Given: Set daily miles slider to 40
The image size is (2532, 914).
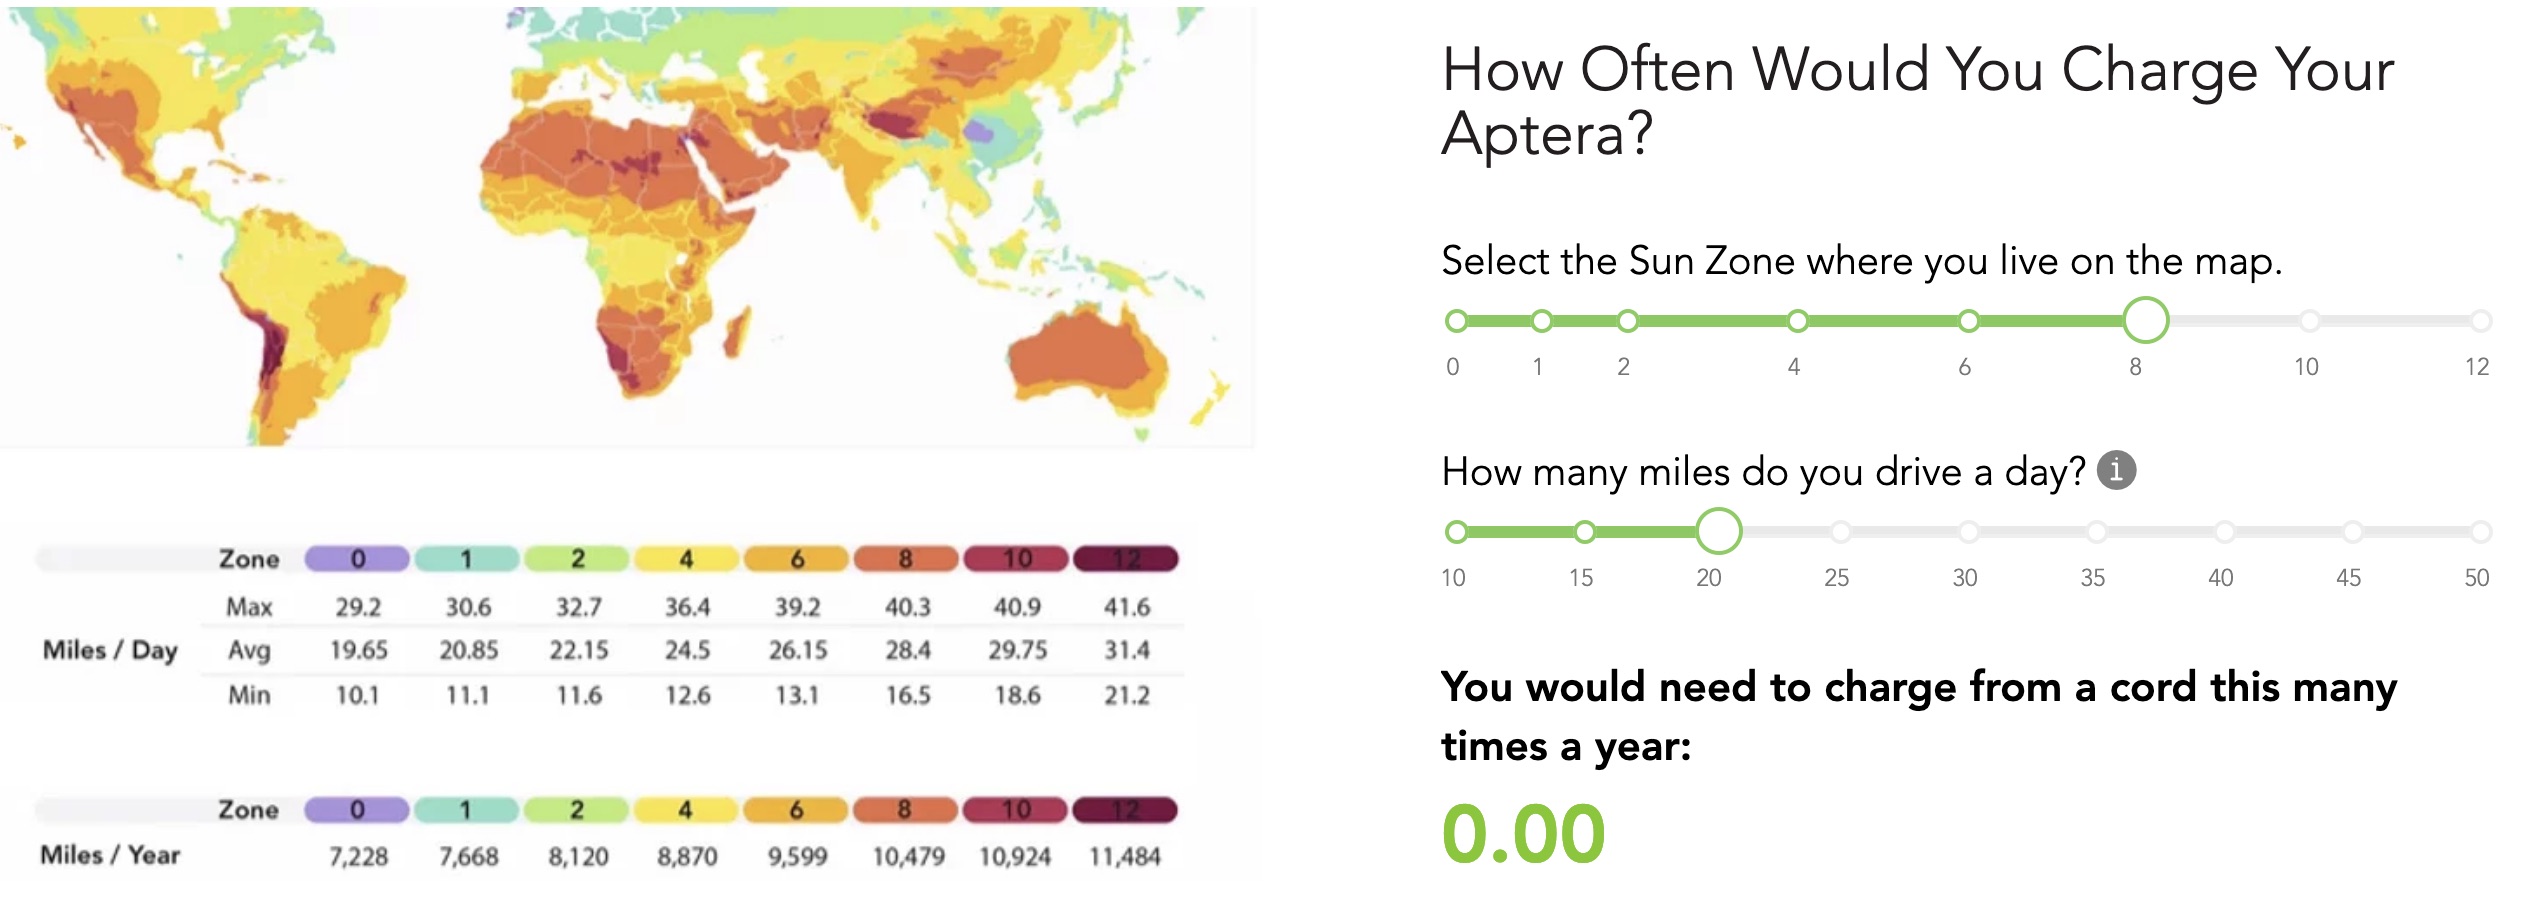Looking at the screenshot, I should coord(2225,532).
